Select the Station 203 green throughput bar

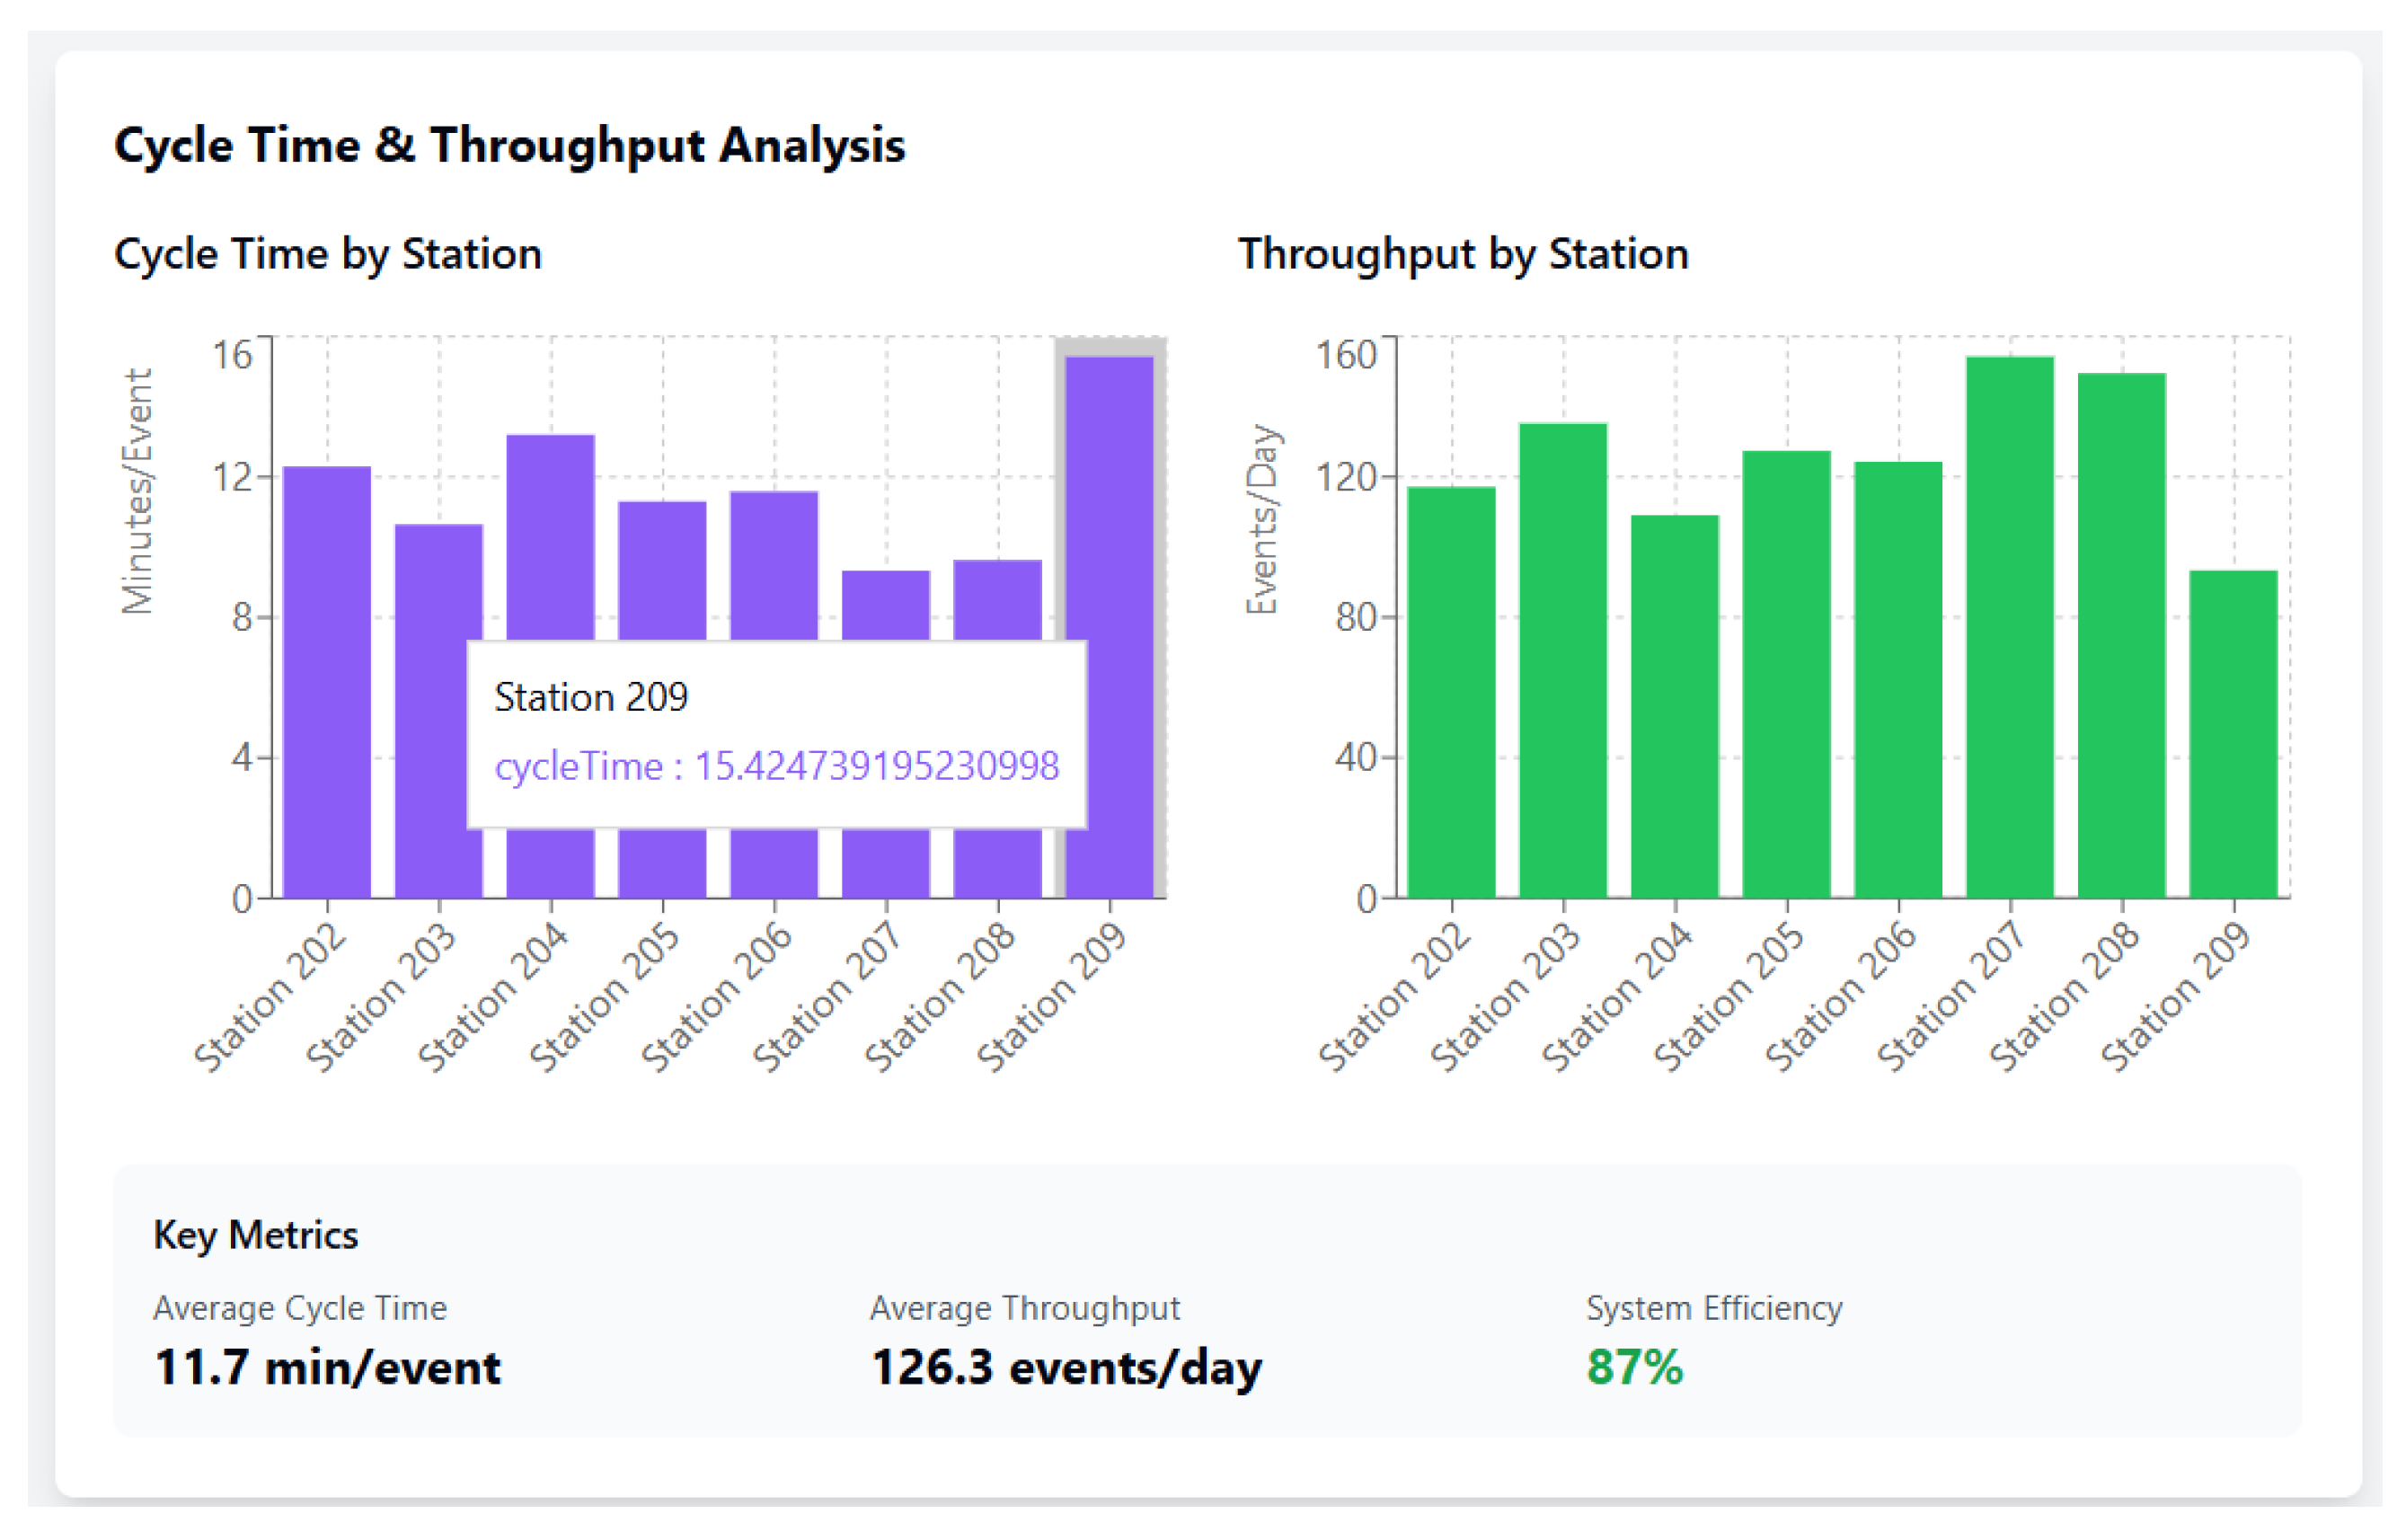point(1563,660)
